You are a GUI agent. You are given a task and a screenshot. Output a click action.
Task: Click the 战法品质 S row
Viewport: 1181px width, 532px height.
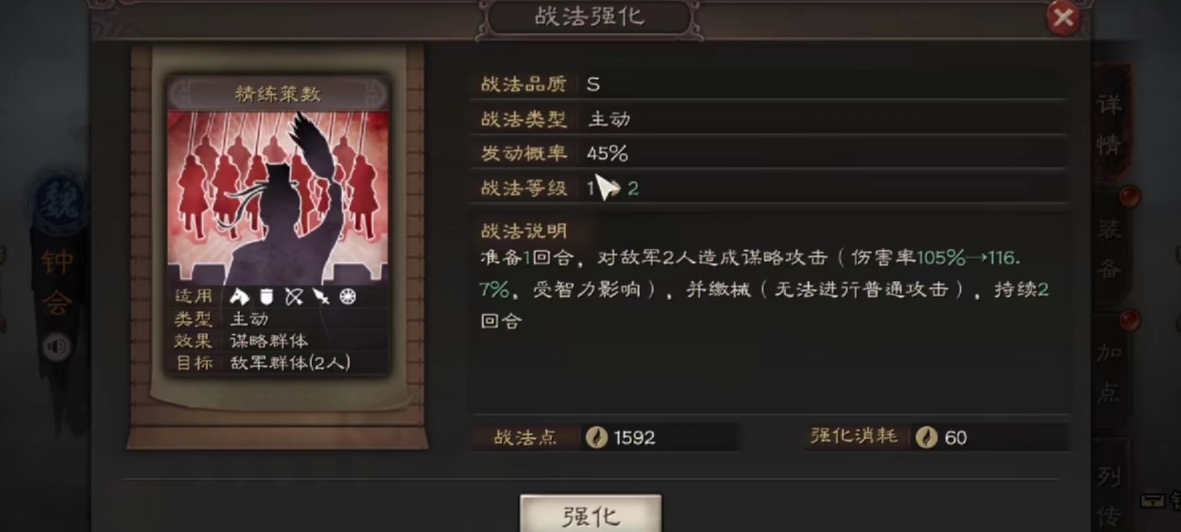click(x=767, y=84)
